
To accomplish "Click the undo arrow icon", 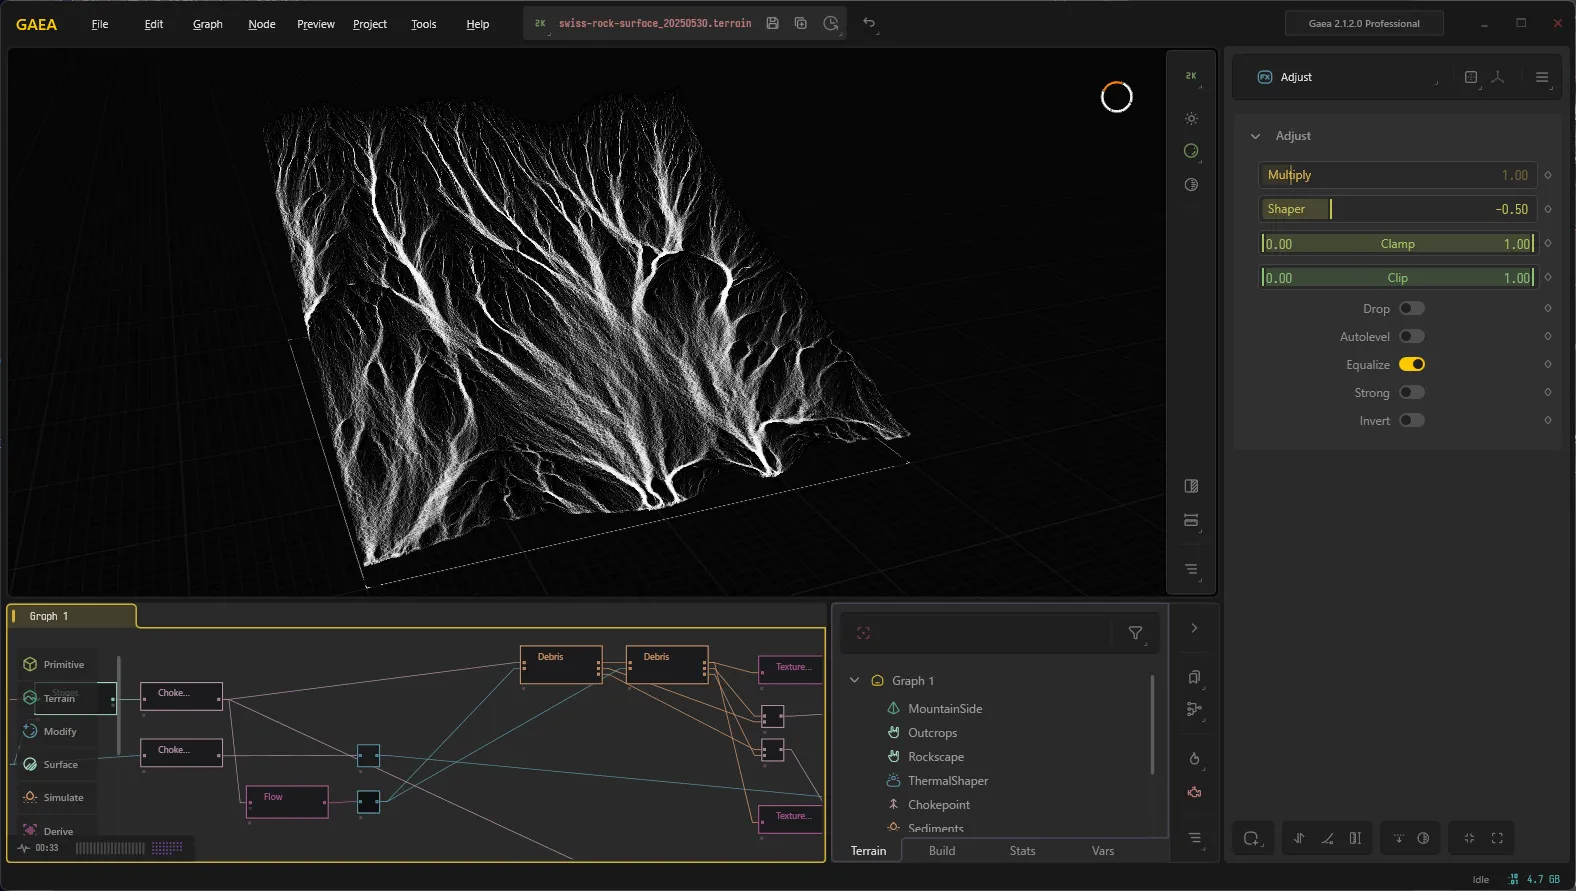I will (x=869, y=23).
